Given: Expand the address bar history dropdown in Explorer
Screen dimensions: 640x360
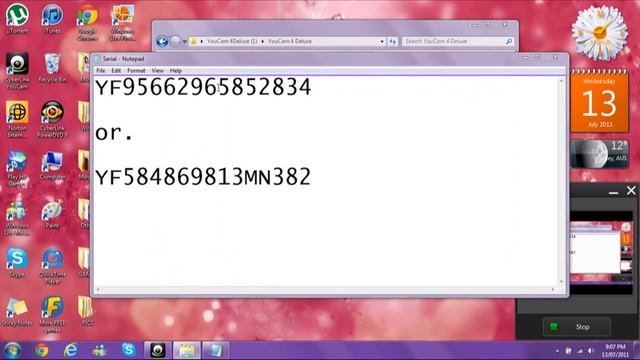Looking at the screenshot, I should coord(382,42).
